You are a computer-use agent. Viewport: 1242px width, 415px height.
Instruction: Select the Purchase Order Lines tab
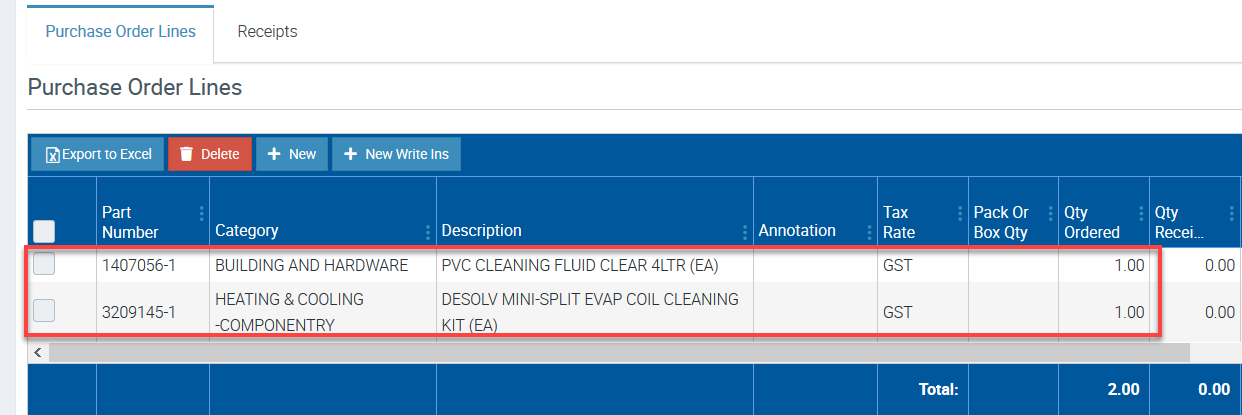coord(120,32)
